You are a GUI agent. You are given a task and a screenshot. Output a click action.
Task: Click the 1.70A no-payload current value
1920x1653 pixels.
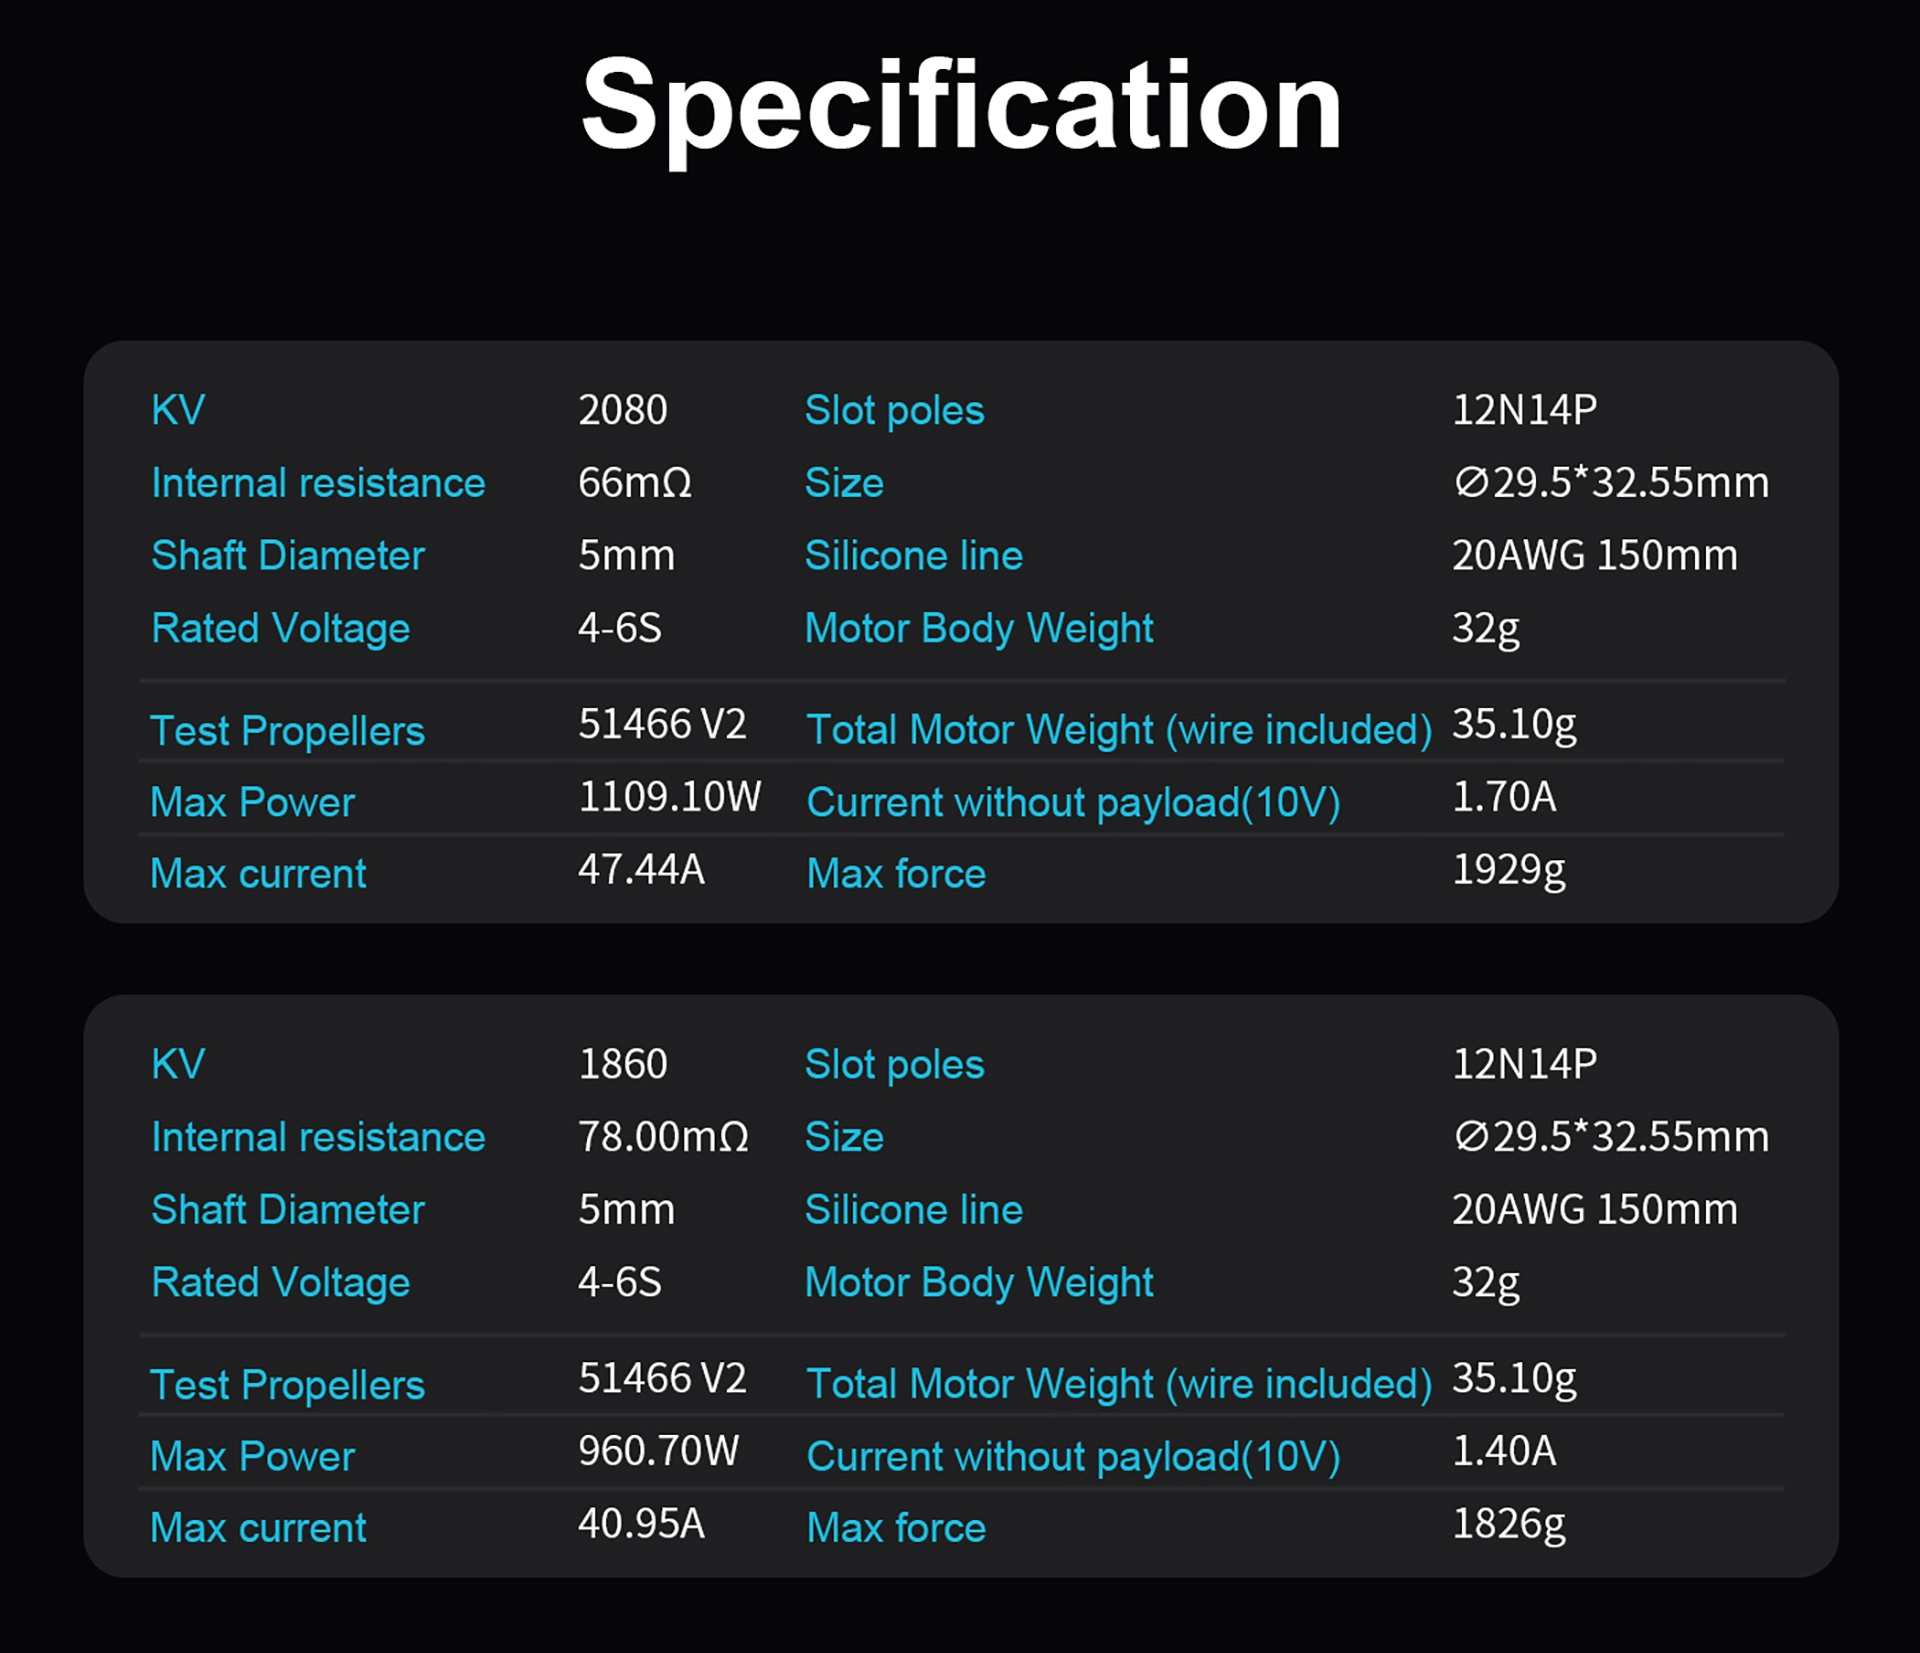point(1504,797)
